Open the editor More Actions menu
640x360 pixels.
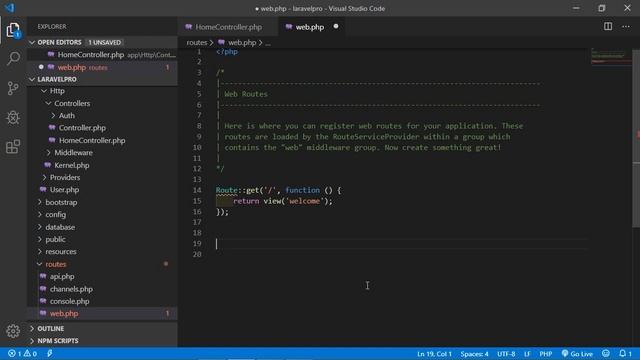[626, 27]
